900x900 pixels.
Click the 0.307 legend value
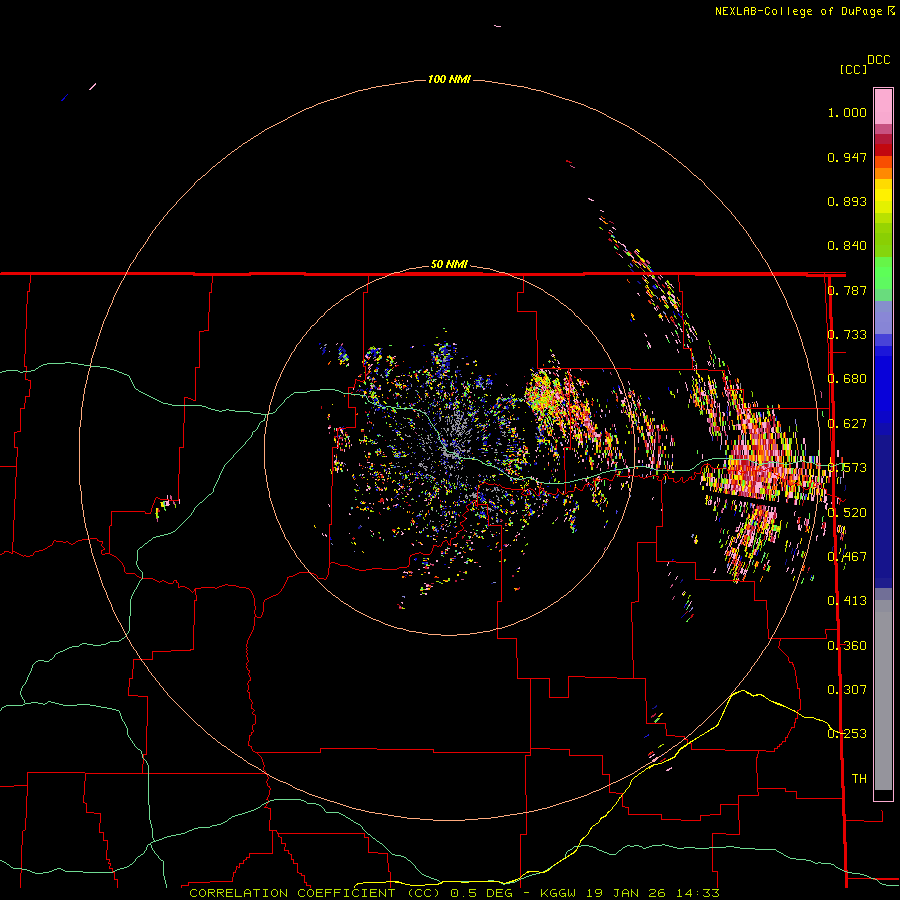pos(847,690)
